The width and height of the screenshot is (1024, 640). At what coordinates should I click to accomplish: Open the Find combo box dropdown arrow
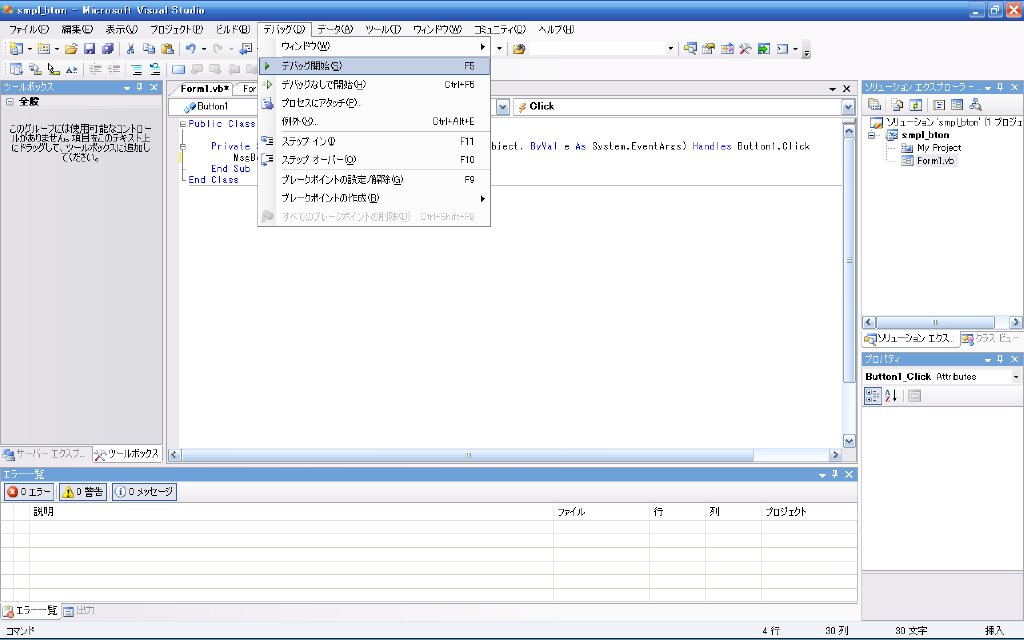[x=670, y=49]
